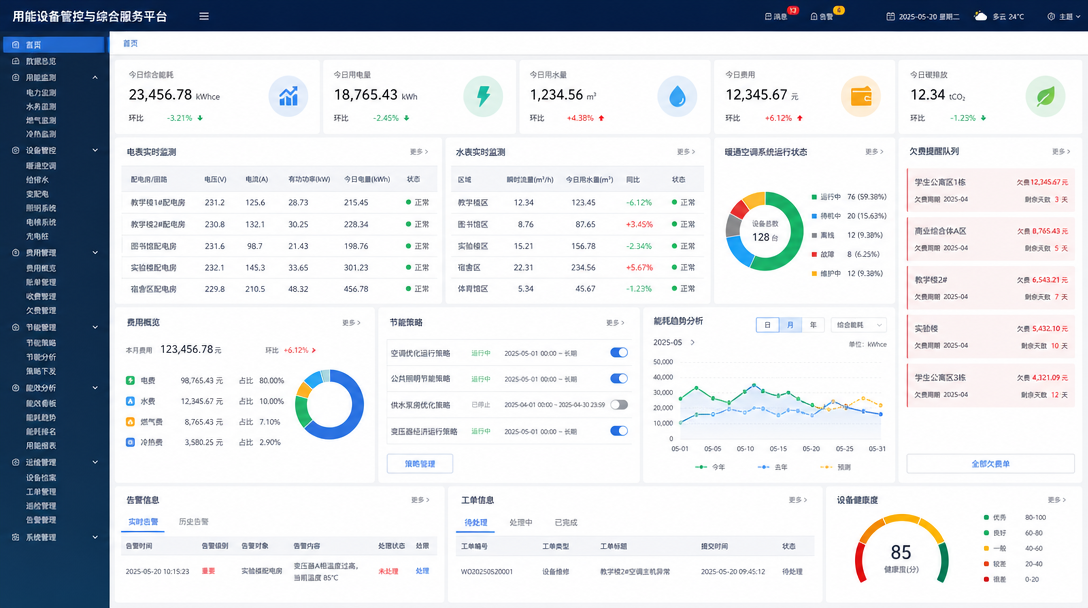Switch to the 历史告警 tab
1088x608 pixels.
(194, 521)
